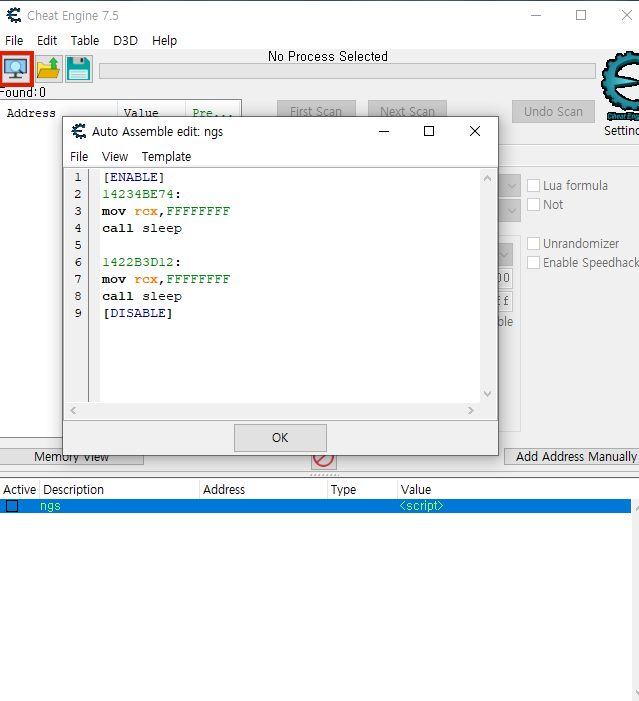This screenshot has height=701, width=639.
Task: Click the Auto Assemble dialog title icon
Action: click(x=79, y=131)
